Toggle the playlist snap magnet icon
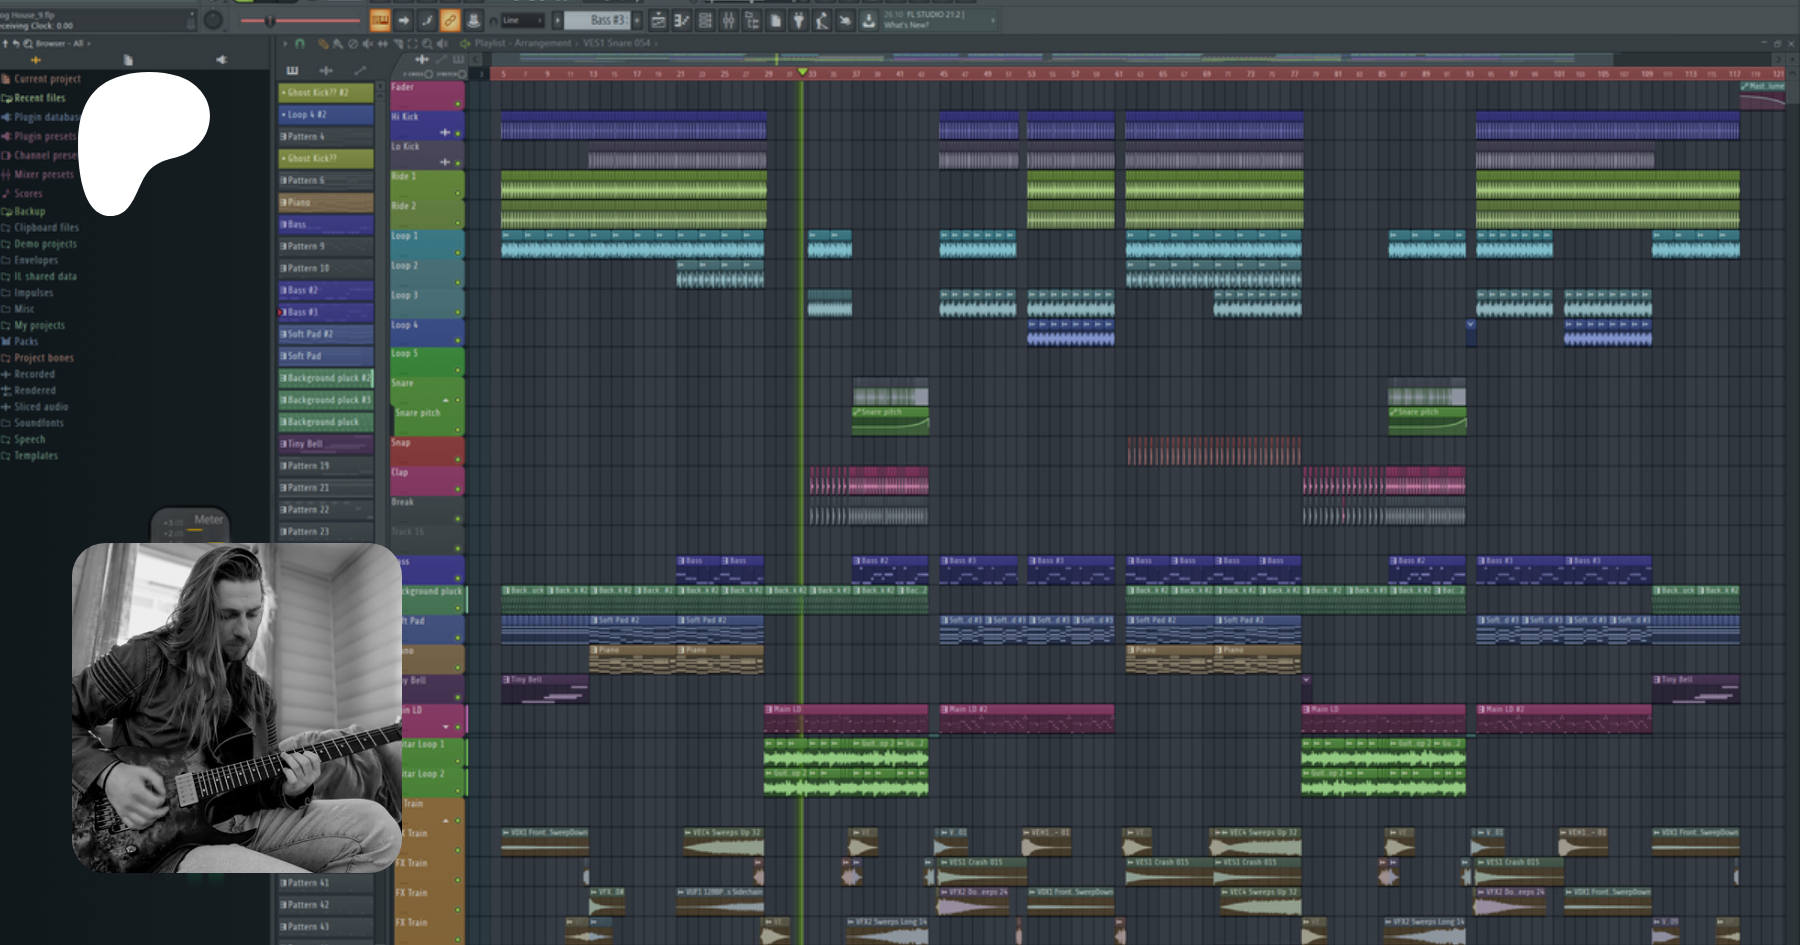This screenshot has height=945, width=1800. 300,44
